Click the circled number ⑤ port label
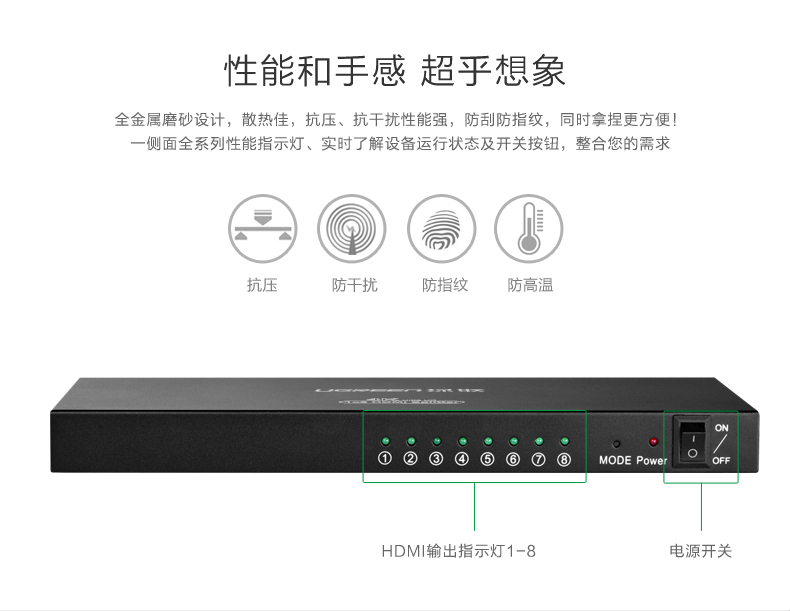Screen dimensions: 790x611 point(487,459)
